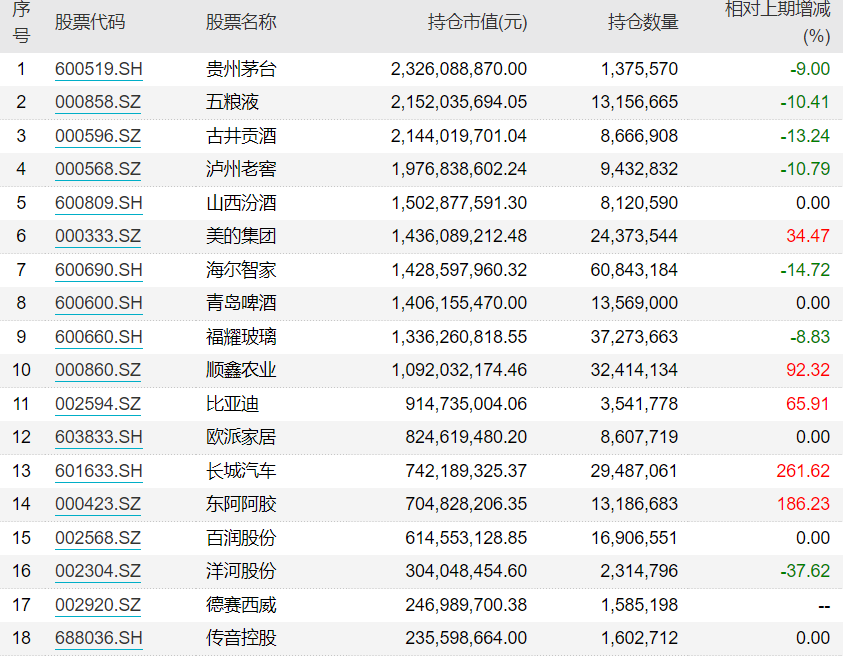Click market value 914,735,004.06
The image size is (843, 660).
point(466,404)
